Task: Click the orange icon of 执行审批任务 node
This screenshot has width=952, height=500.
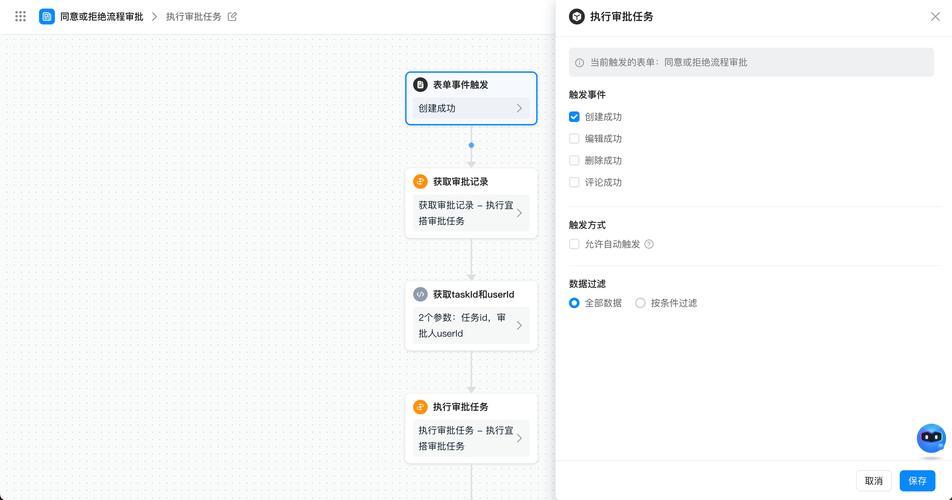Action: coord(420,407)
